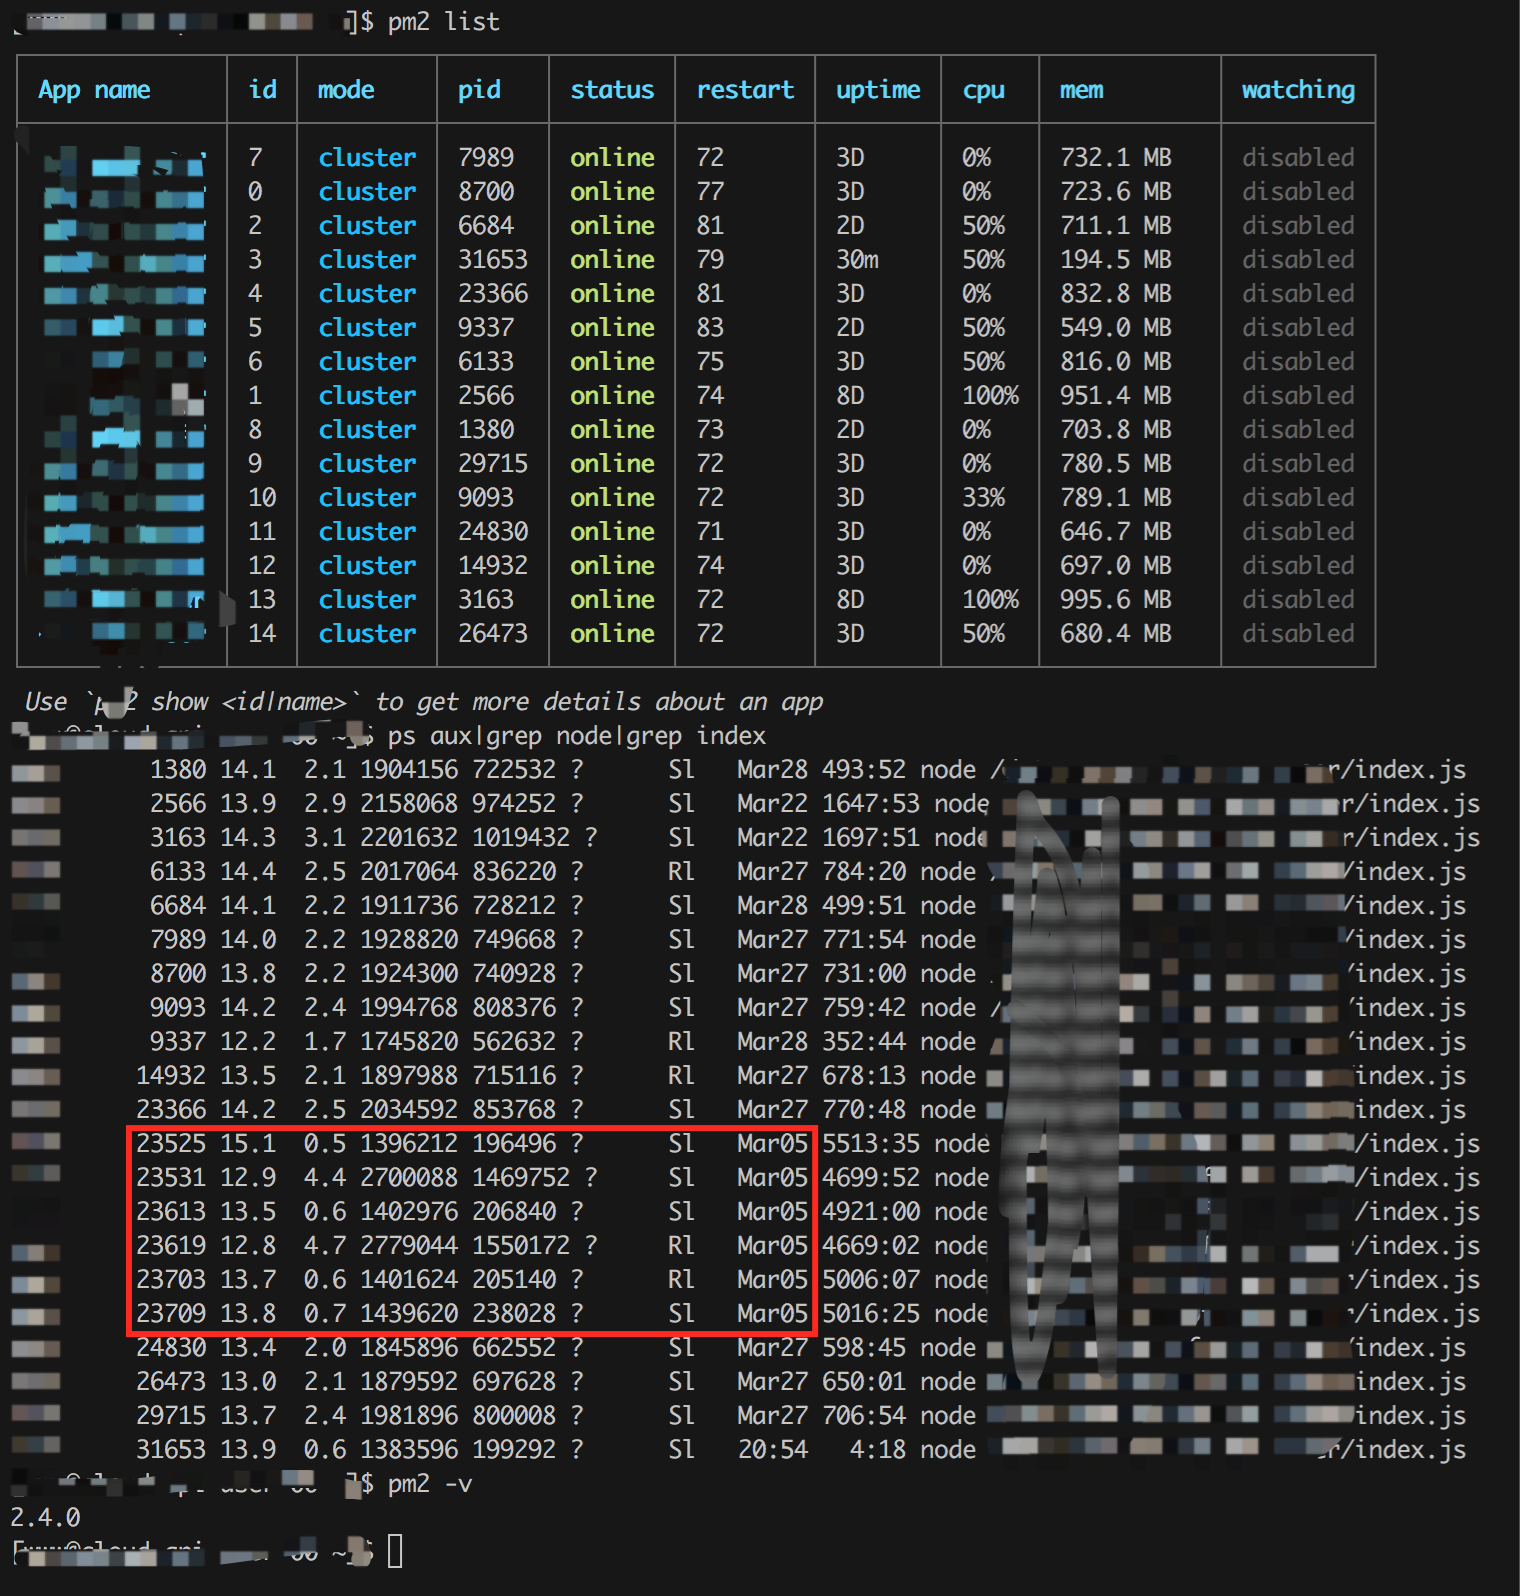Select the '995.6 MB' memory value
Image resolution: width=1520 pixels, height=1596 pixels.
[1116, 600]
